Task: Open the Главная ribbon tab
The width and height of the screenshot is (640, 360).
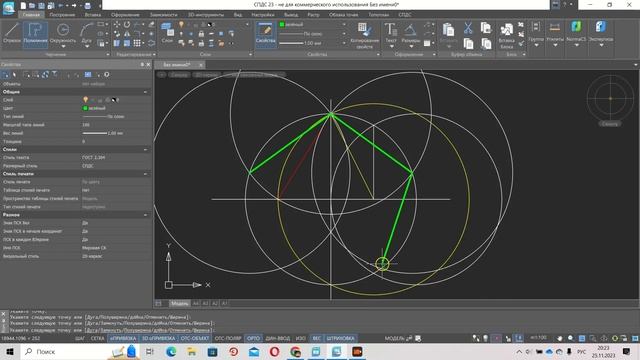Action: pyautogui.click(x=31, y=15)
